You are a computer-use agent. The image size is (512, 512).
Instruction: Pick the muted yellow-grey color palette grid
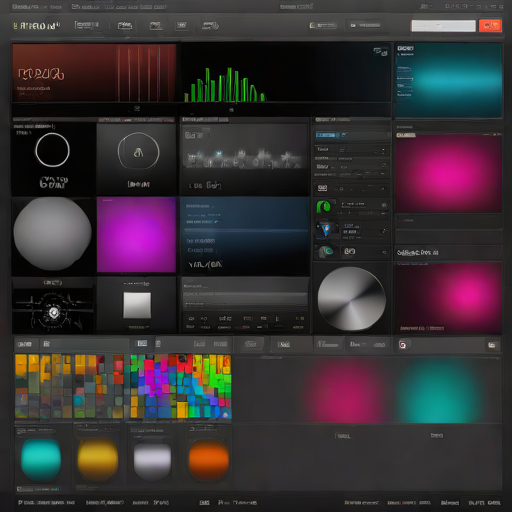[x=69, y=386]
